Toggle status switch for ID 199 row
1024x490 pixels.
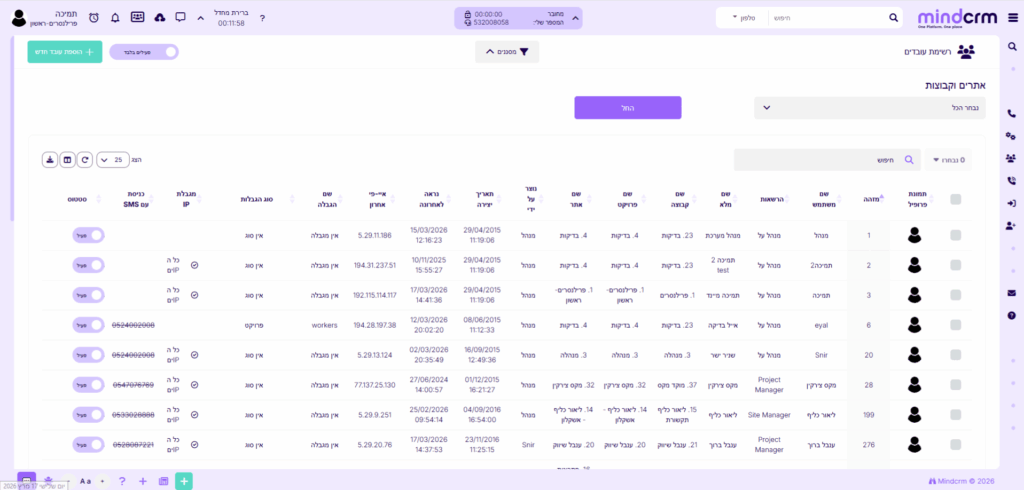tap(88, 416)
